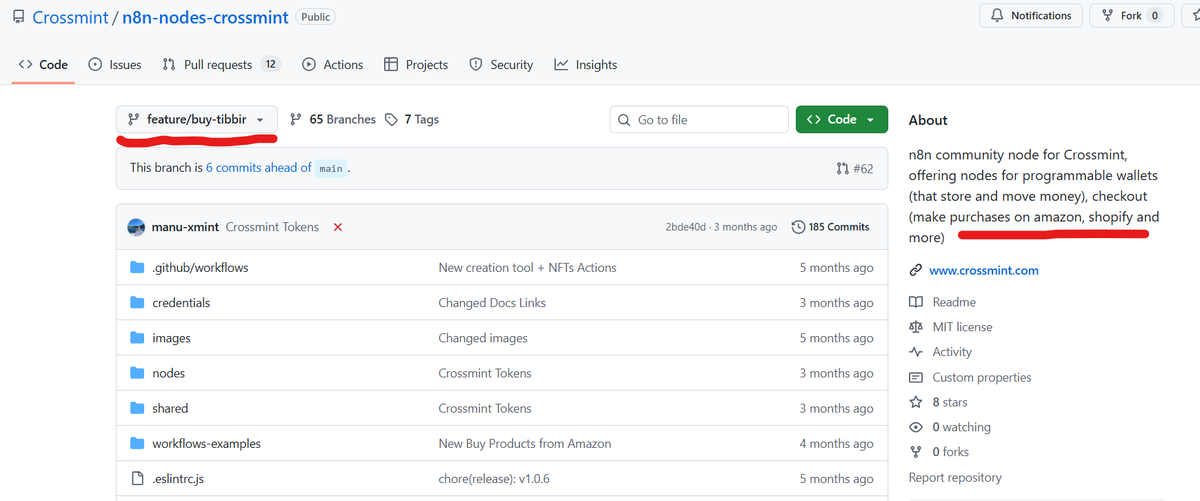Open commit 'Changed Docs Links'

pyautogui.click(x=492, y=303)
